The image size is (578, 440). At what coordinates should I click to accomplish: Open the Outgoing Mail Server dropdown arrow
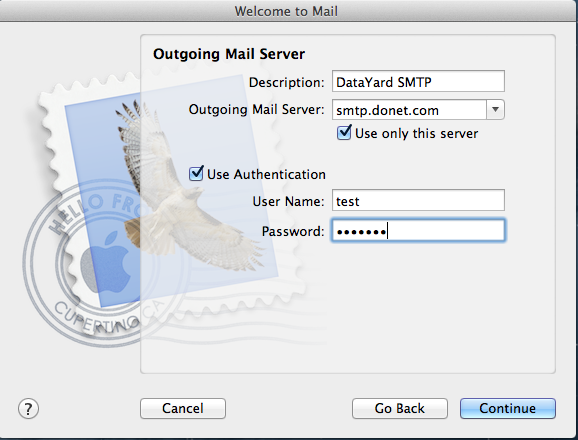pos(495,109)
